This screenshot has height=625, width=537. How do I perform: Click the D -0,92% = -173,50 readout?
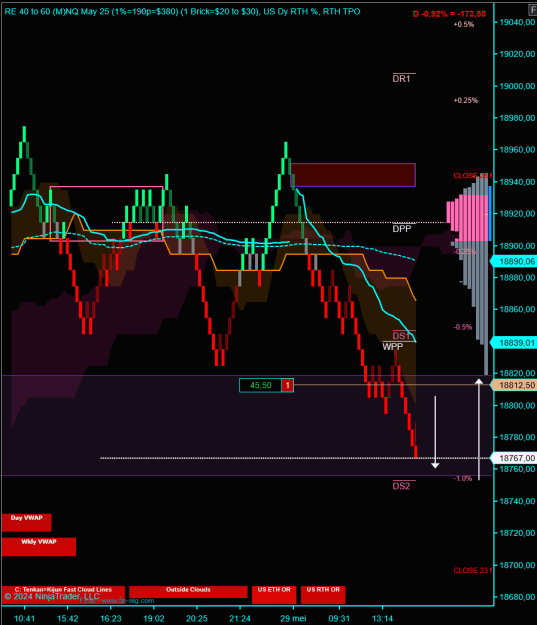pyautogui.click(x=449, y=14)
